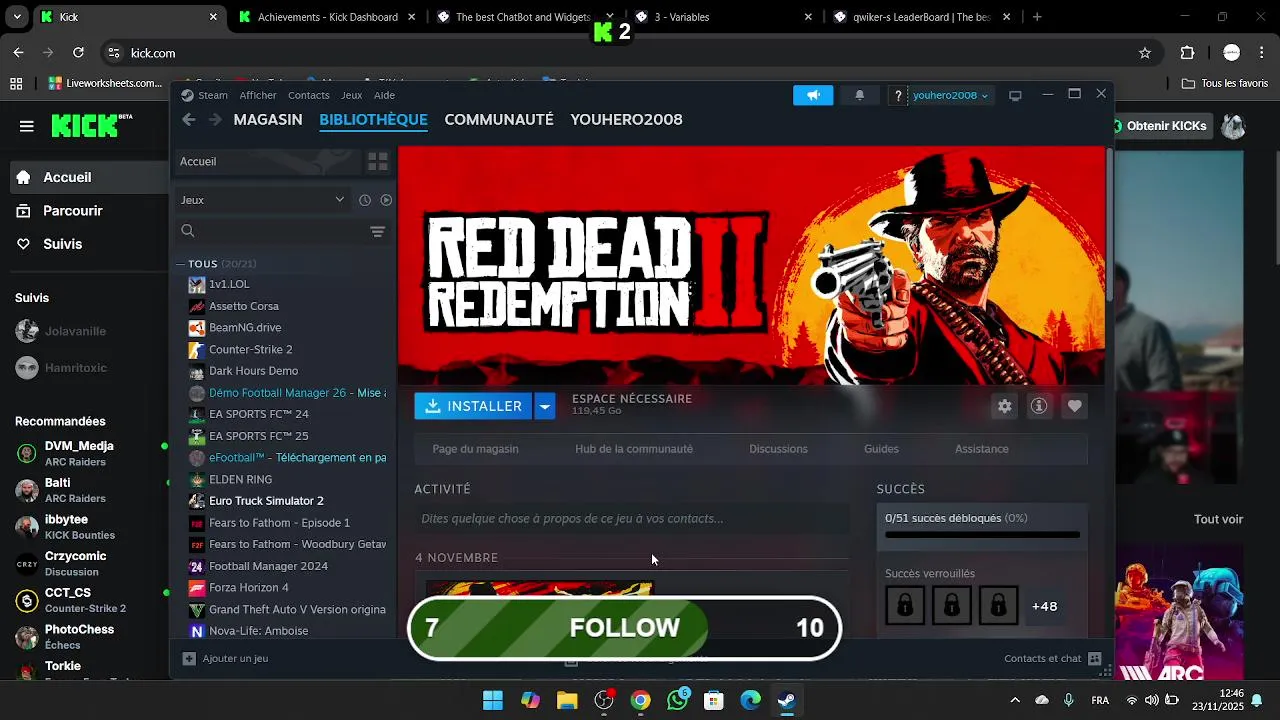Open Steam announcements megaphone button
The image size is (1280, 720).
point(813,95)
